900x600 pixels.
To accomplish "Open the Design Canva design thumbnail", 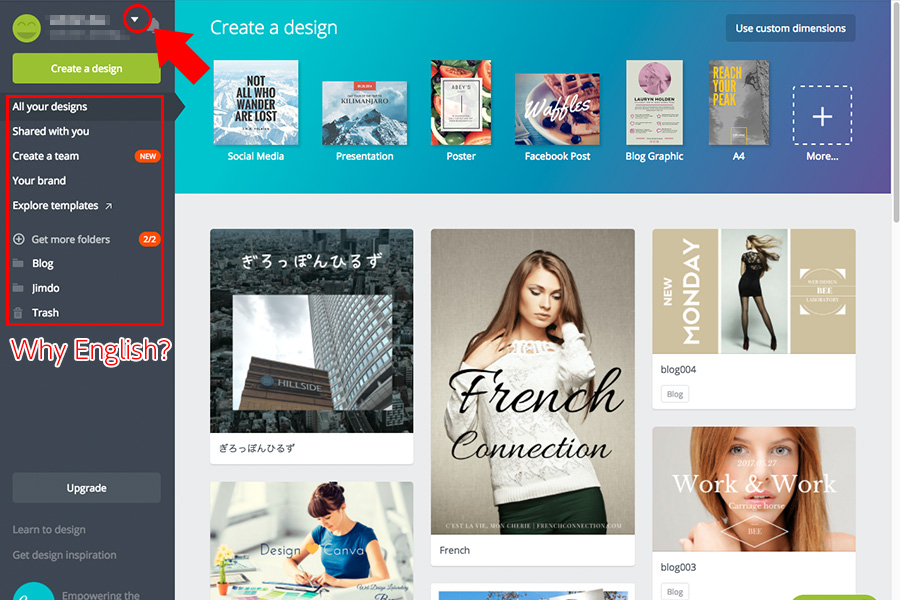I will coord(312,541).
